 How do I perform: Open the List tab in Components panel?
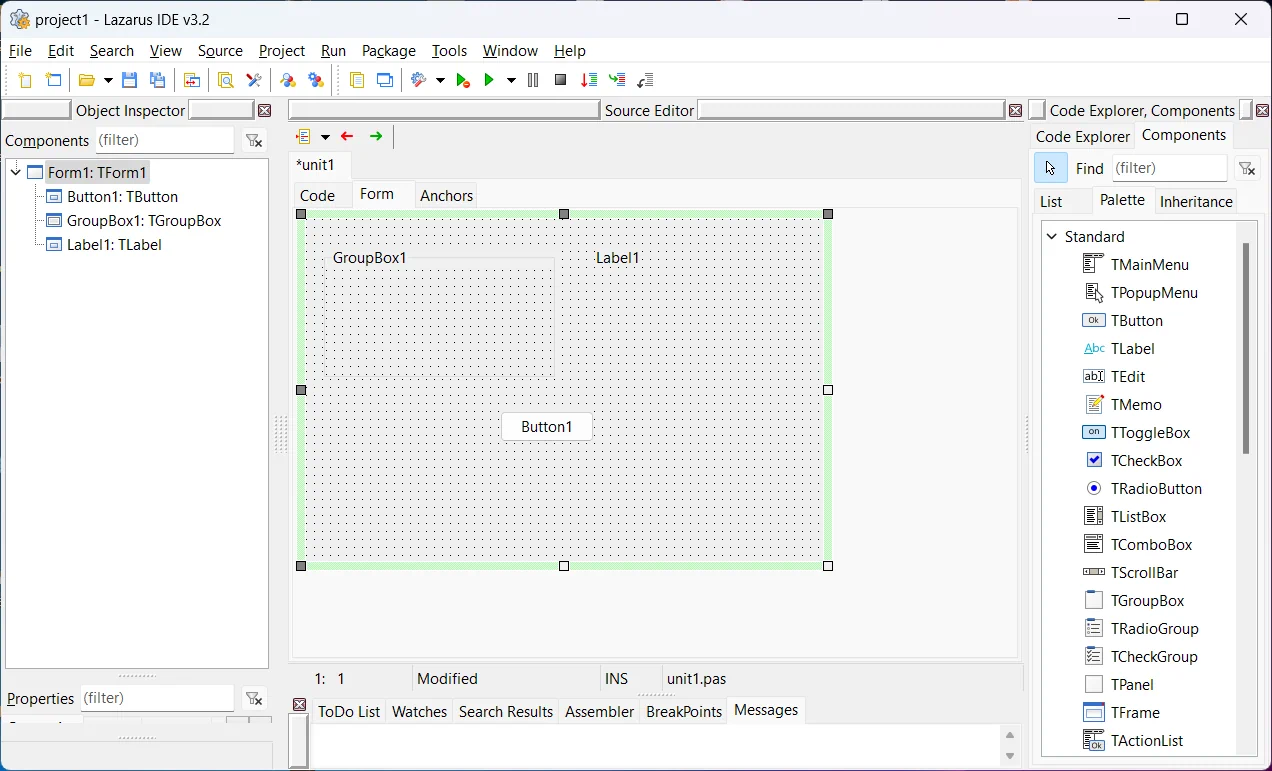point(1051,201)
